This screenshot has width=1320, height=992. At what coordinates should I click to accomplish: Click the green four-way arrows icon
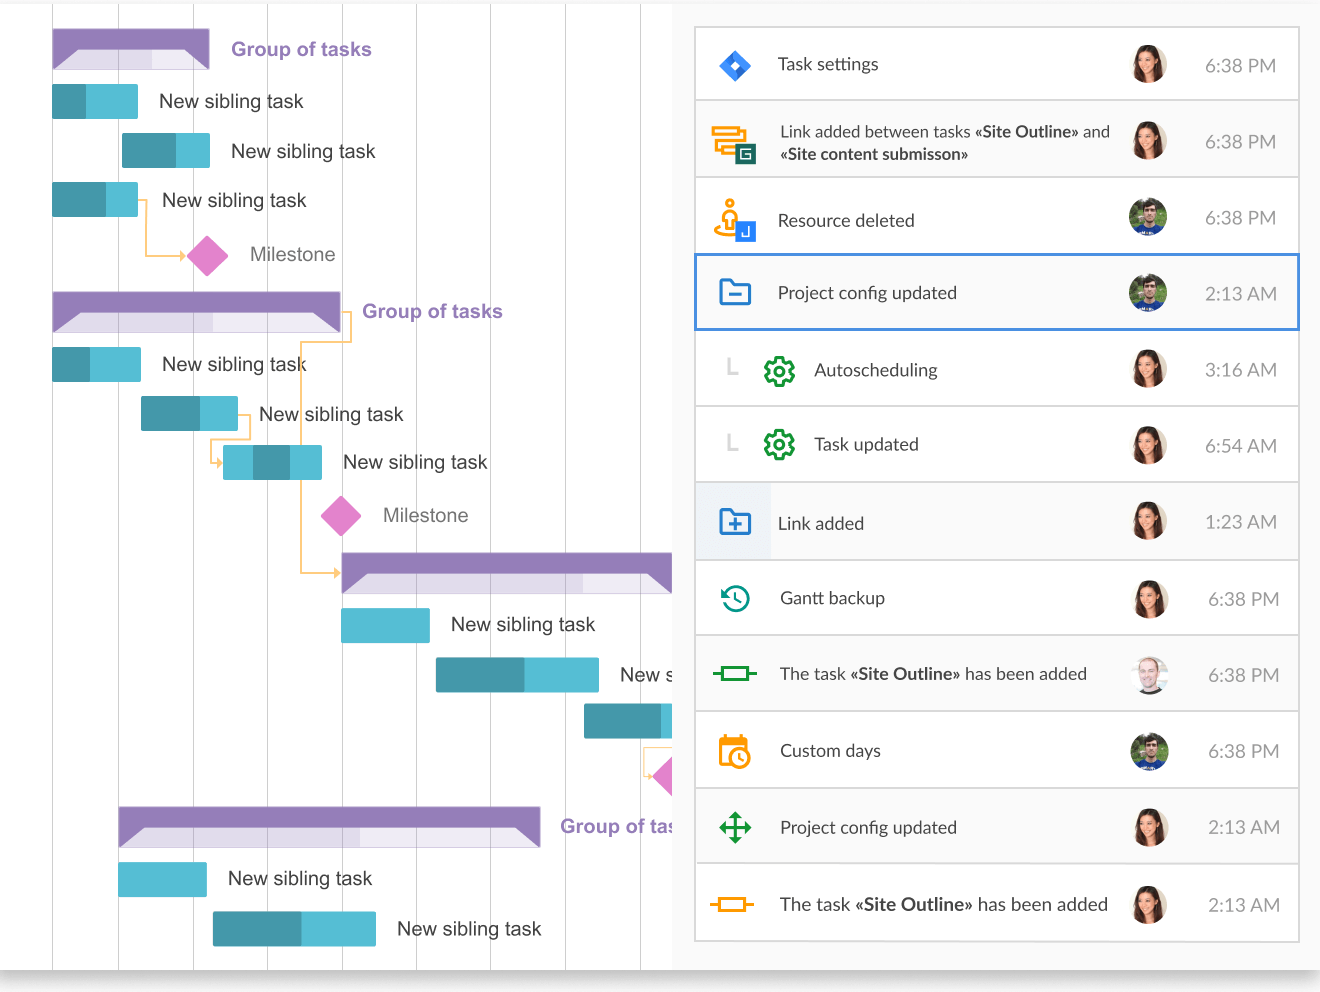[735, 827]
